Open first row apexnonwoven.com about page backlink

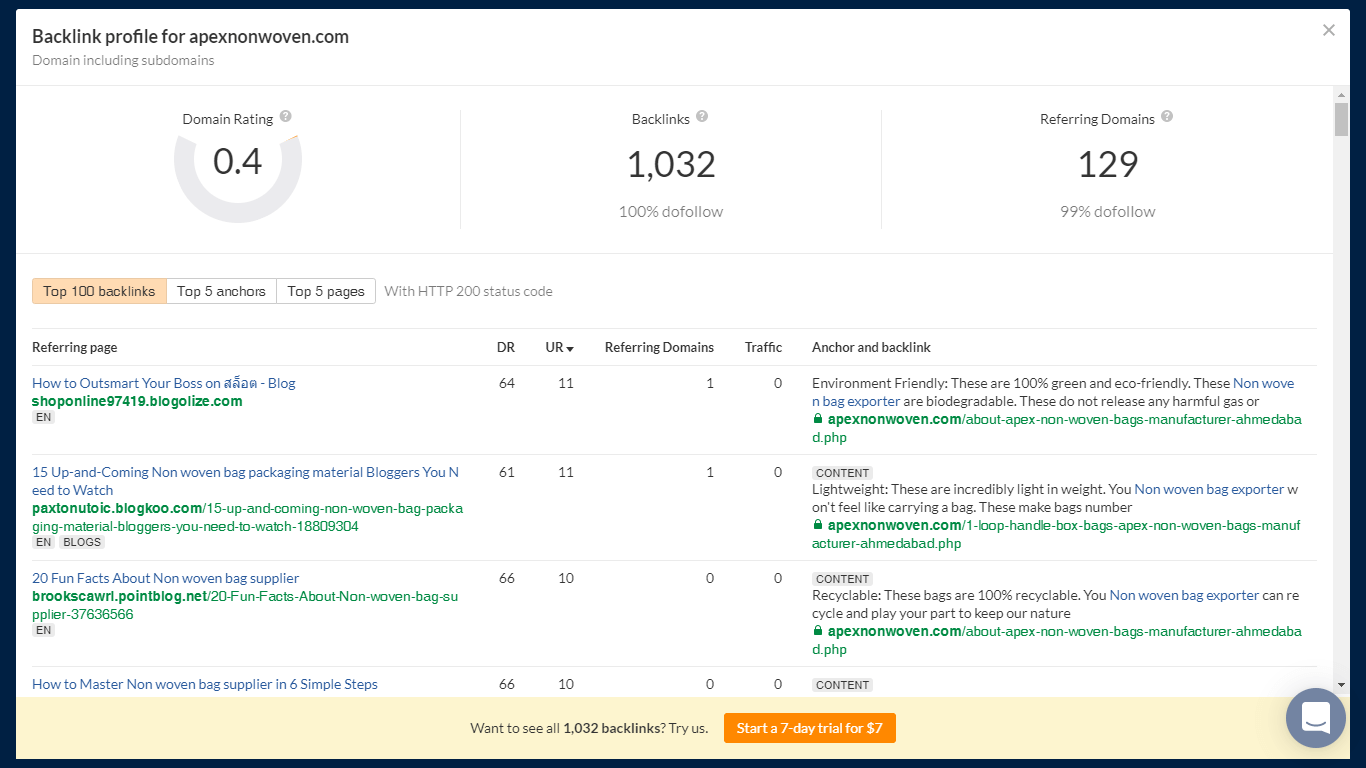[1056, 428]
